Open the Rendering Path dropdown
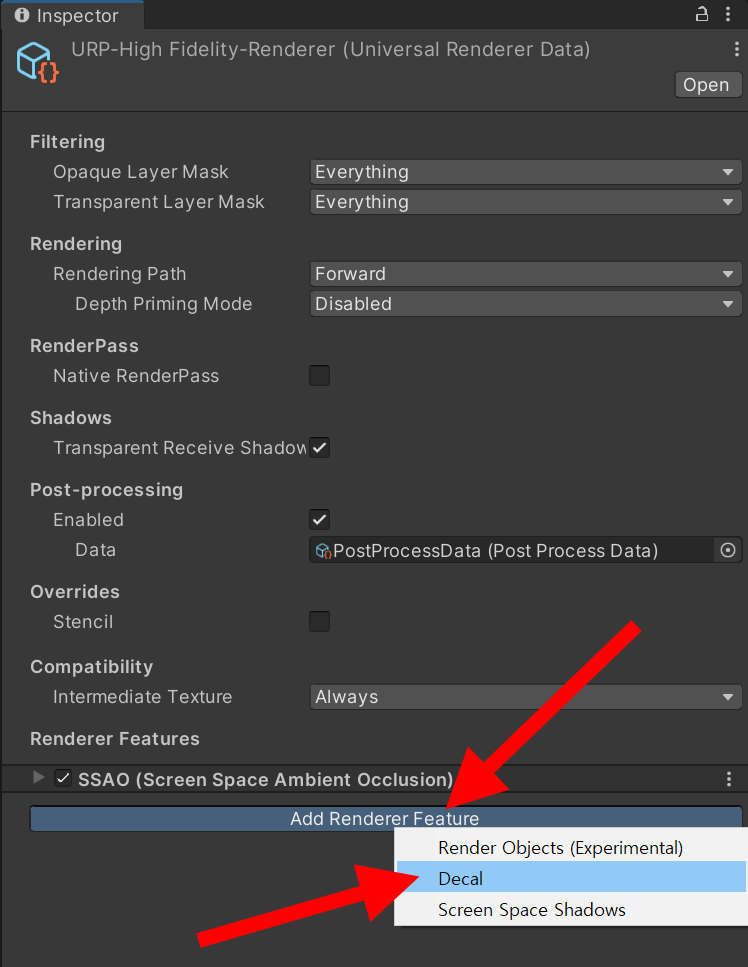Image resolution: width=748 pixels, height=967 pixels. [525, 274]
